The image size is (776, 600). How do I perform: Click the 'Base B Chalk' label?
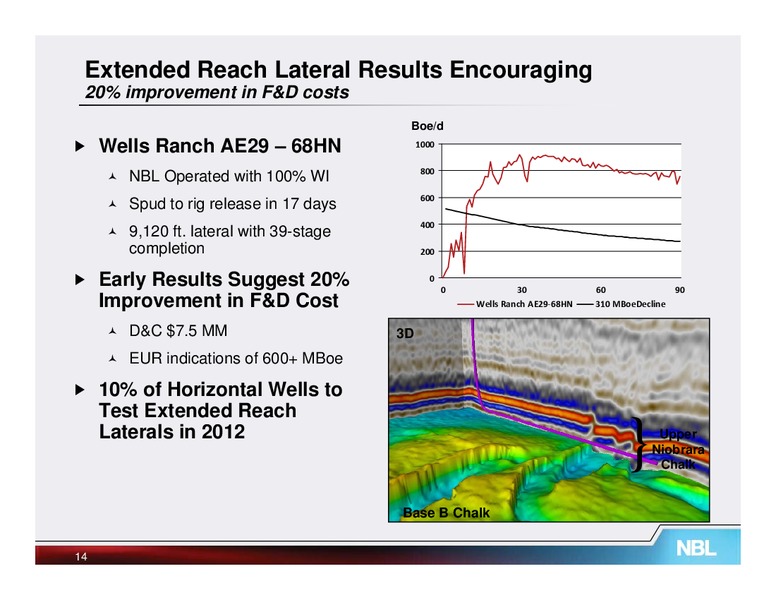[x=446, y=513]
